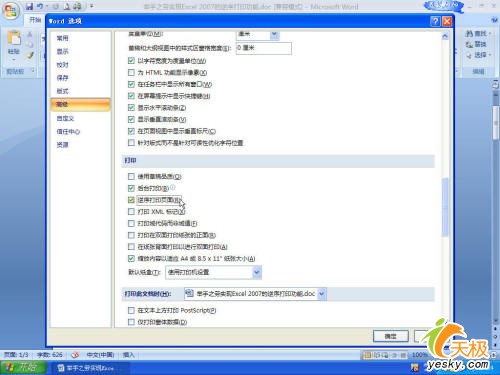Select 信任中心 category in Word Options
This screenshot has height=375, width=500.
[68, 131]
